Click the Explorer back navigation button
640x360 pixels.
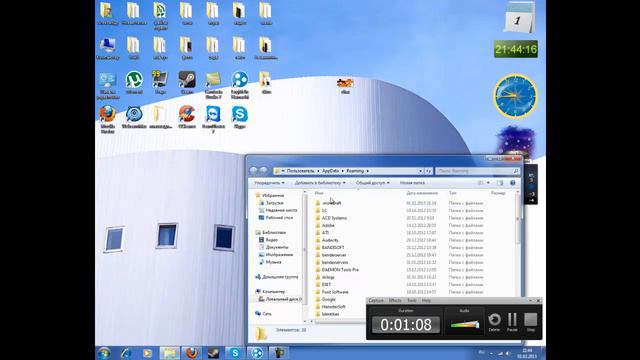click(x=253, y=171)
